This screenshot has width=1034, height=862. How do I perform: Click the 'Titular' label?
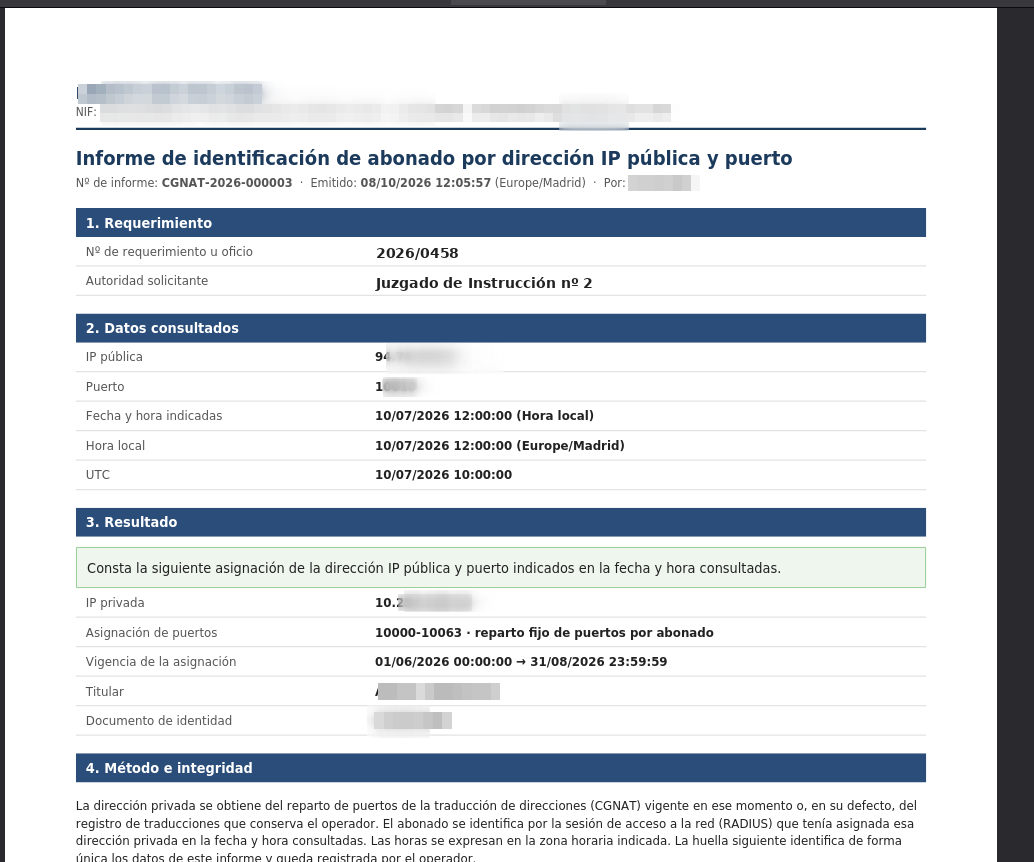(105, 692)
